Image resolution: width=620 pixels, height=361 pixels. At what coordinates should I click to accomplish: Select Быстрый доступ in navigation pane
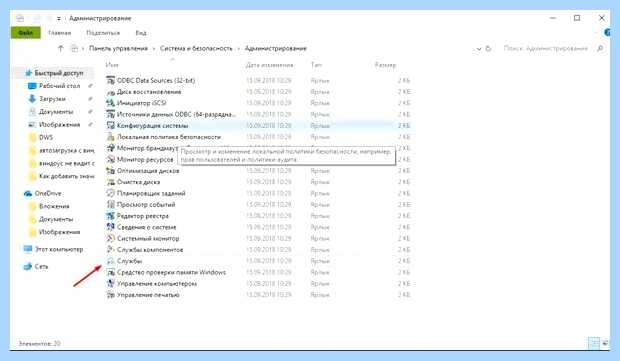pos(59,73)
